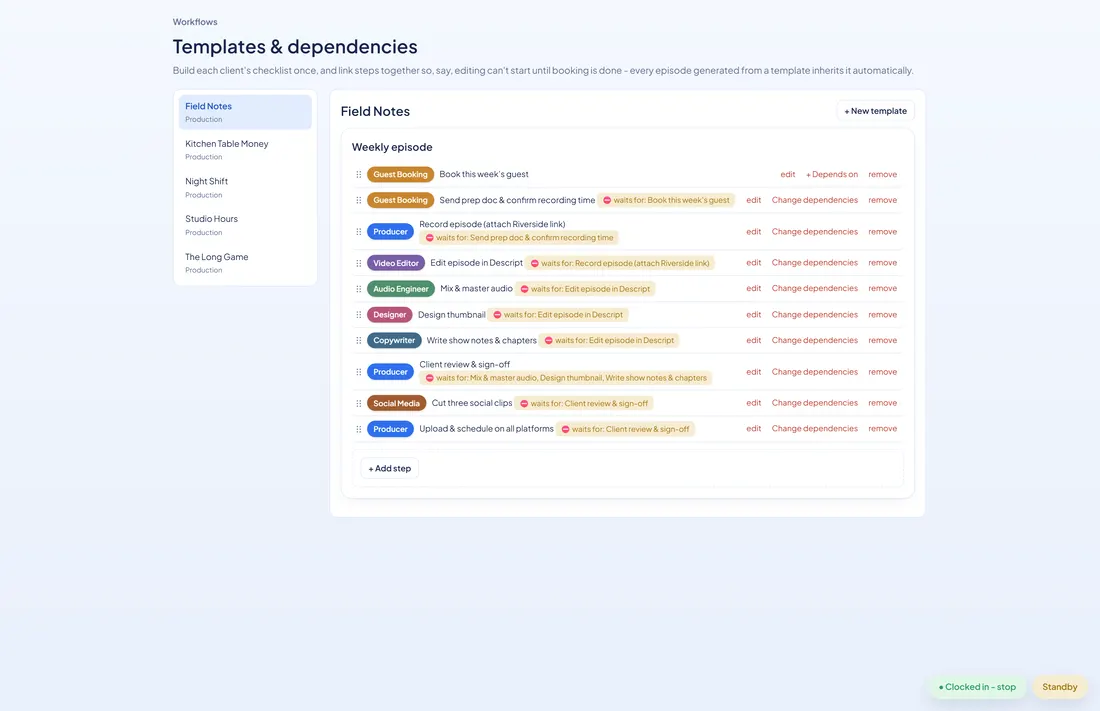Grab drag handle for Design thumbnail step
This screenshot has width=1100, height=711.
point(358,315)
